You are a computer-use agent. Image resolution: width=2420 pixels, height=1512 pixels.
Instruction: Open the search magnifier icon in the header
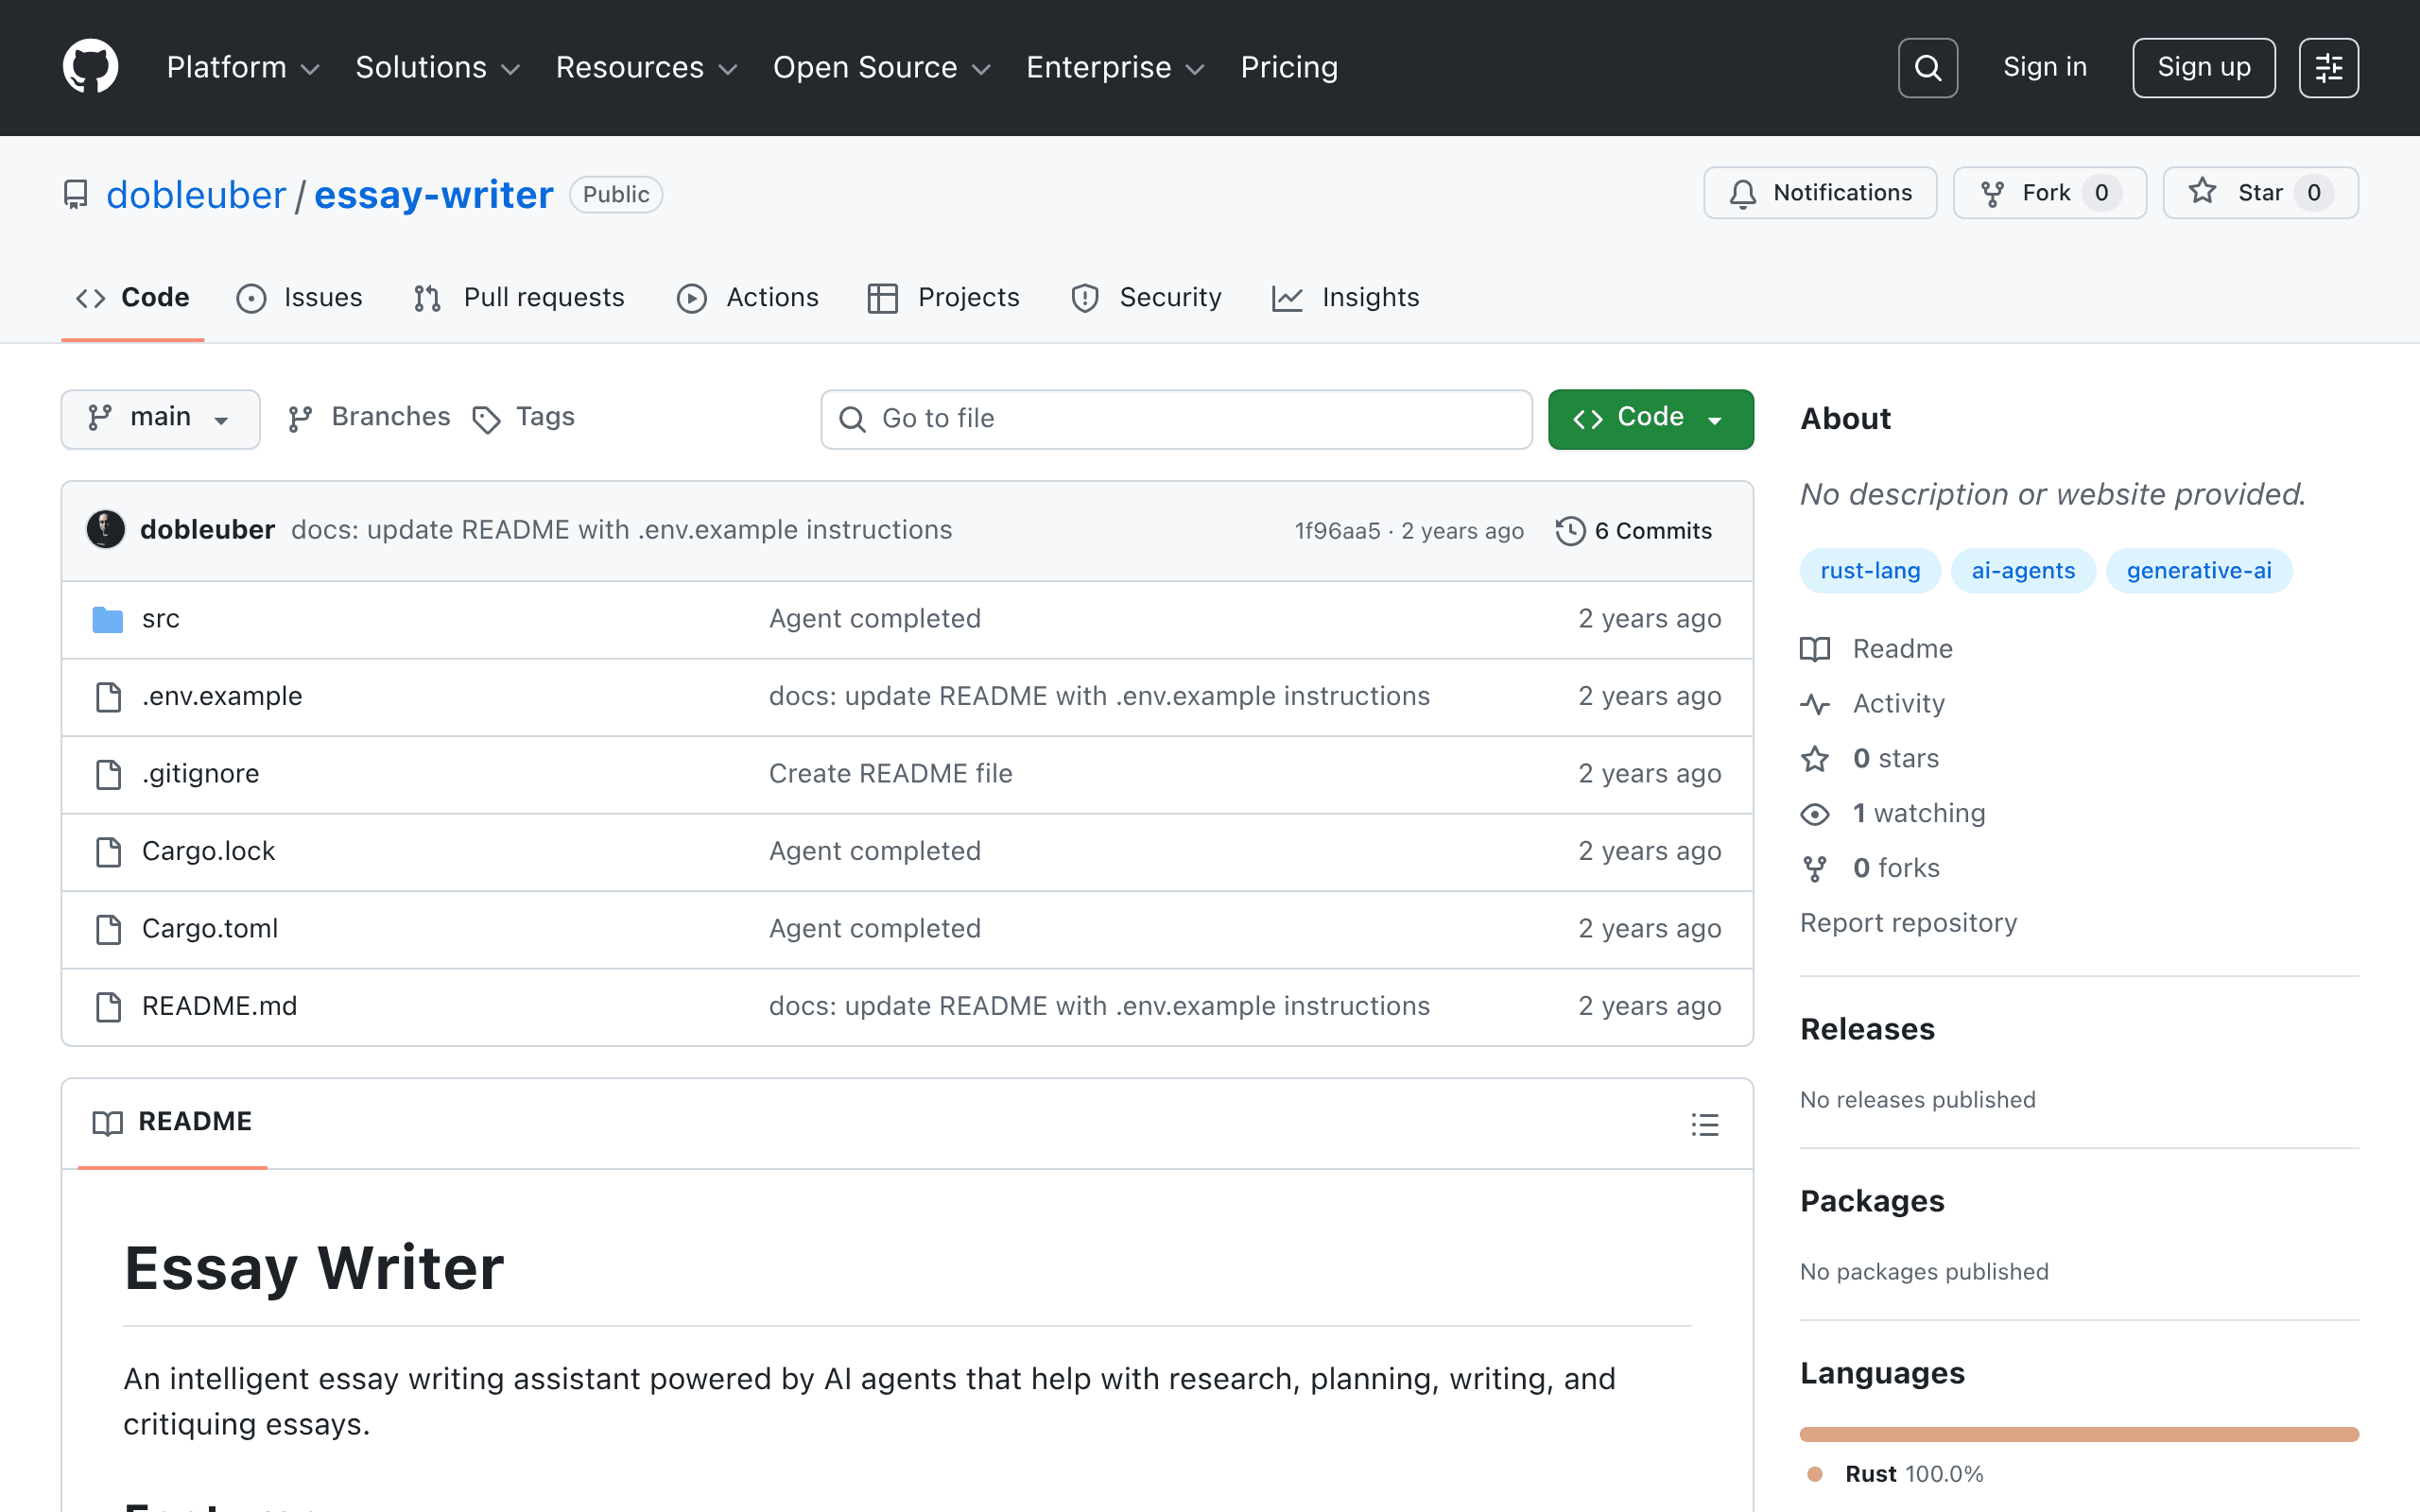coord(1927,68)
